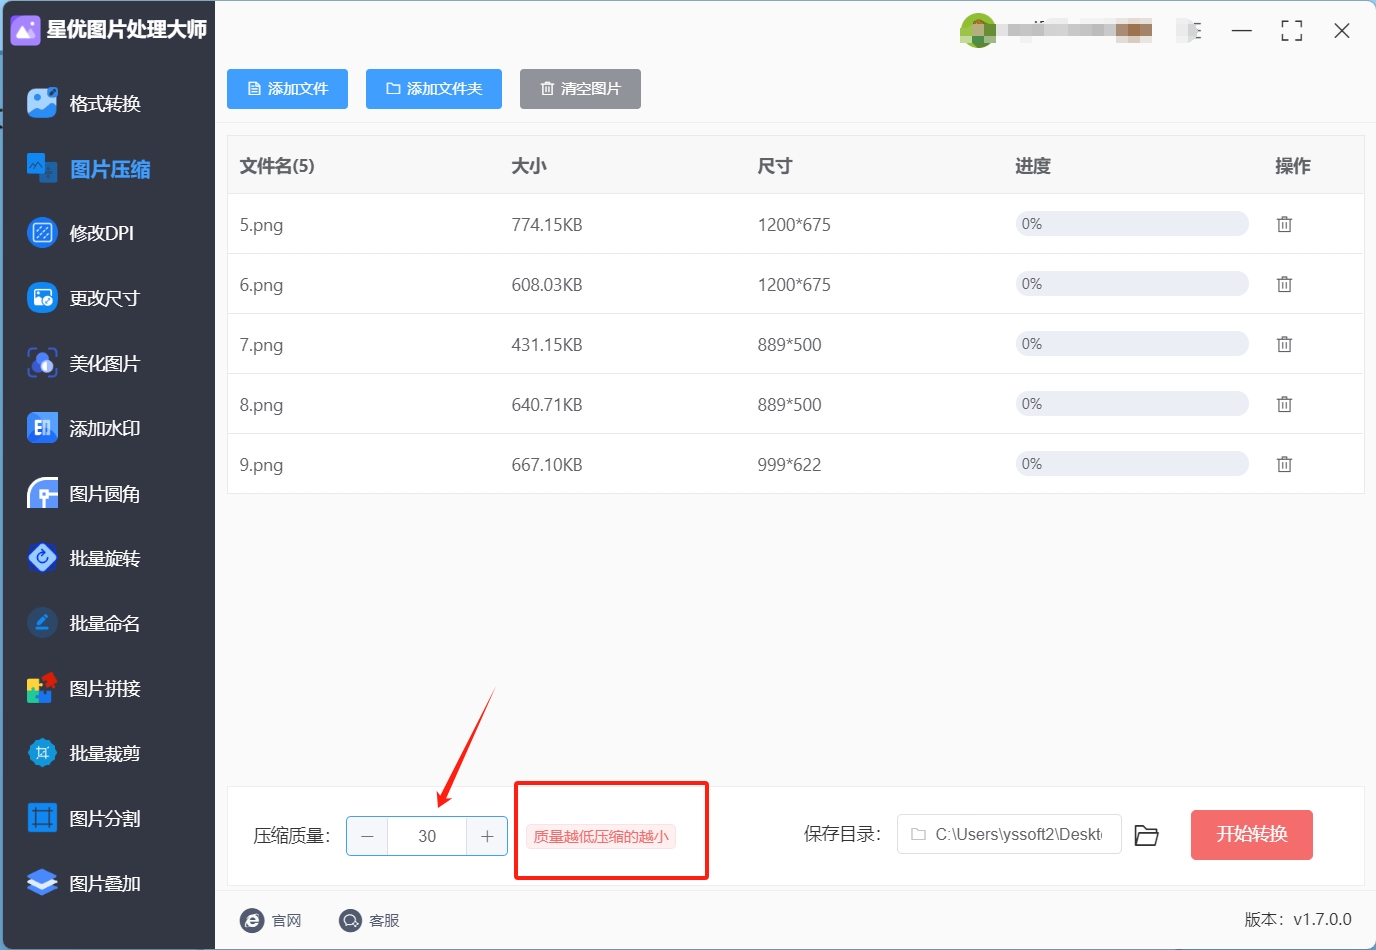
Task: Select the 5.png file name
Action: point(261,225)
